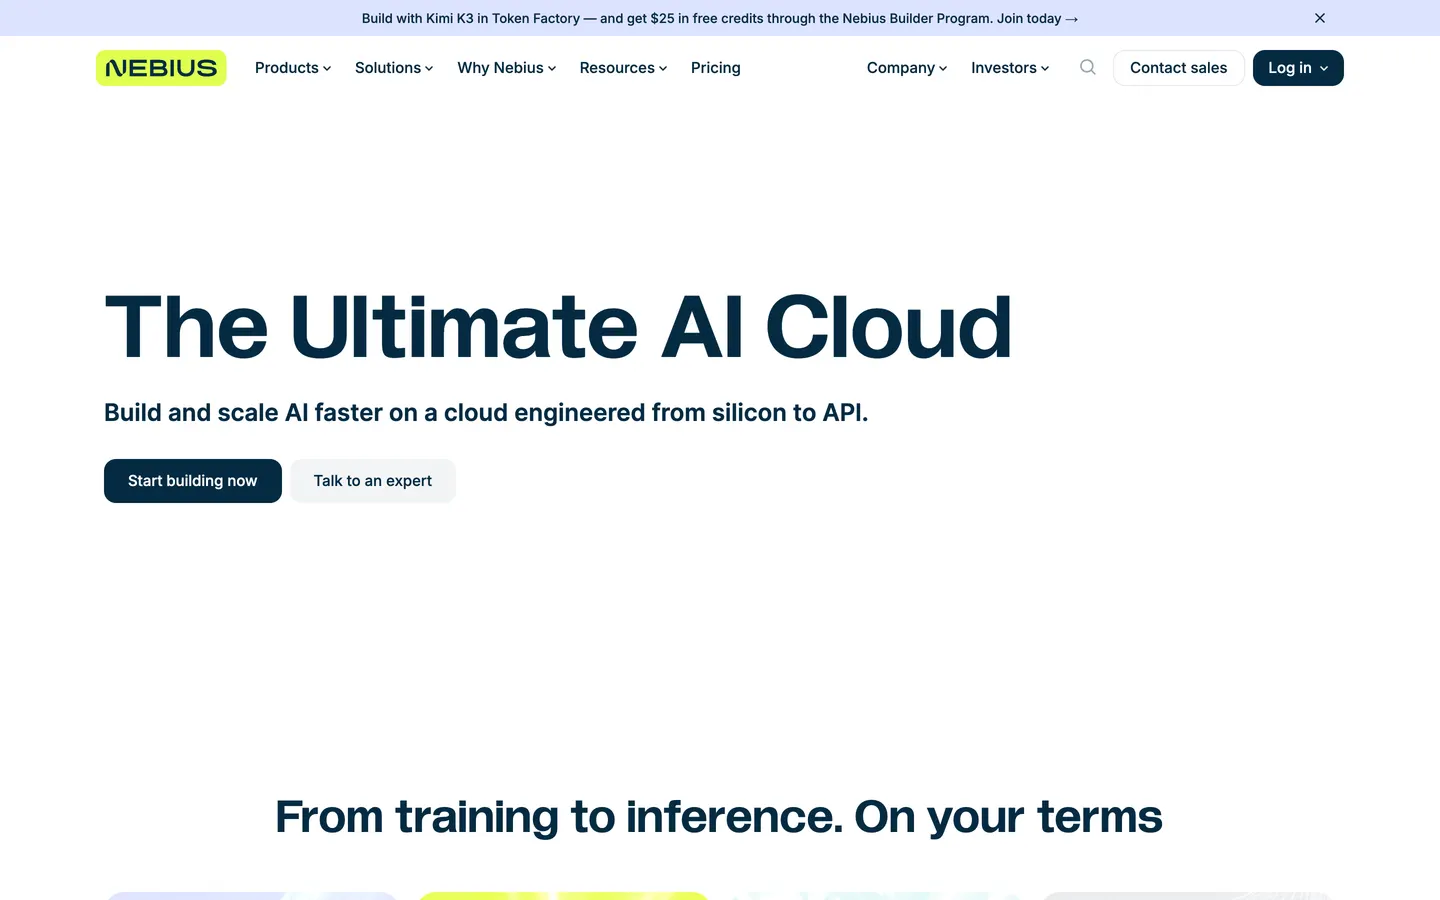Click the headline "The Ultimate AI Cloud"
1440x900 pixels.
pos(559,327)
